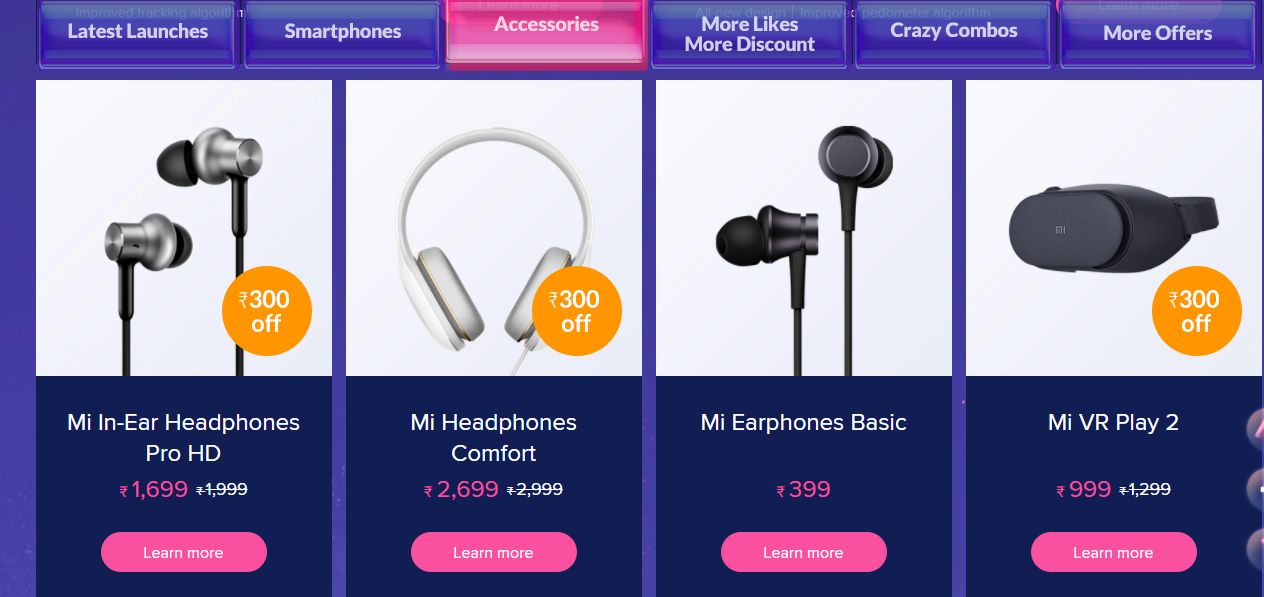Click the Mi Earphones Basic product image
The width and height of the screenshot is (1264, 597).
(x=804, y=228)
